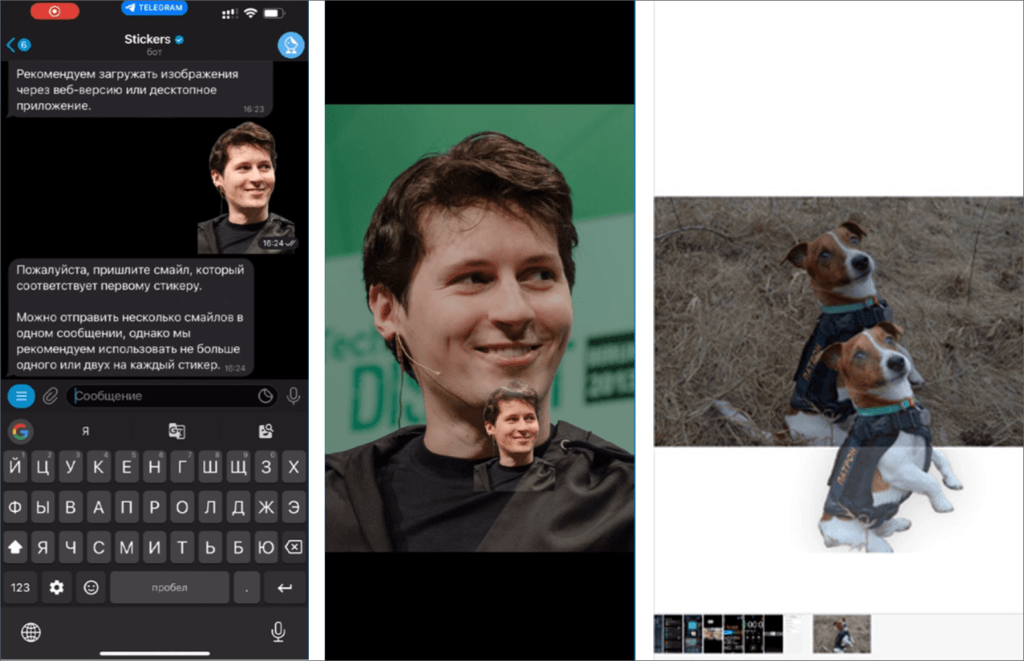The image size is (1024, 661).
Task: Open the blue bot commands menu button
Action: 21,396
